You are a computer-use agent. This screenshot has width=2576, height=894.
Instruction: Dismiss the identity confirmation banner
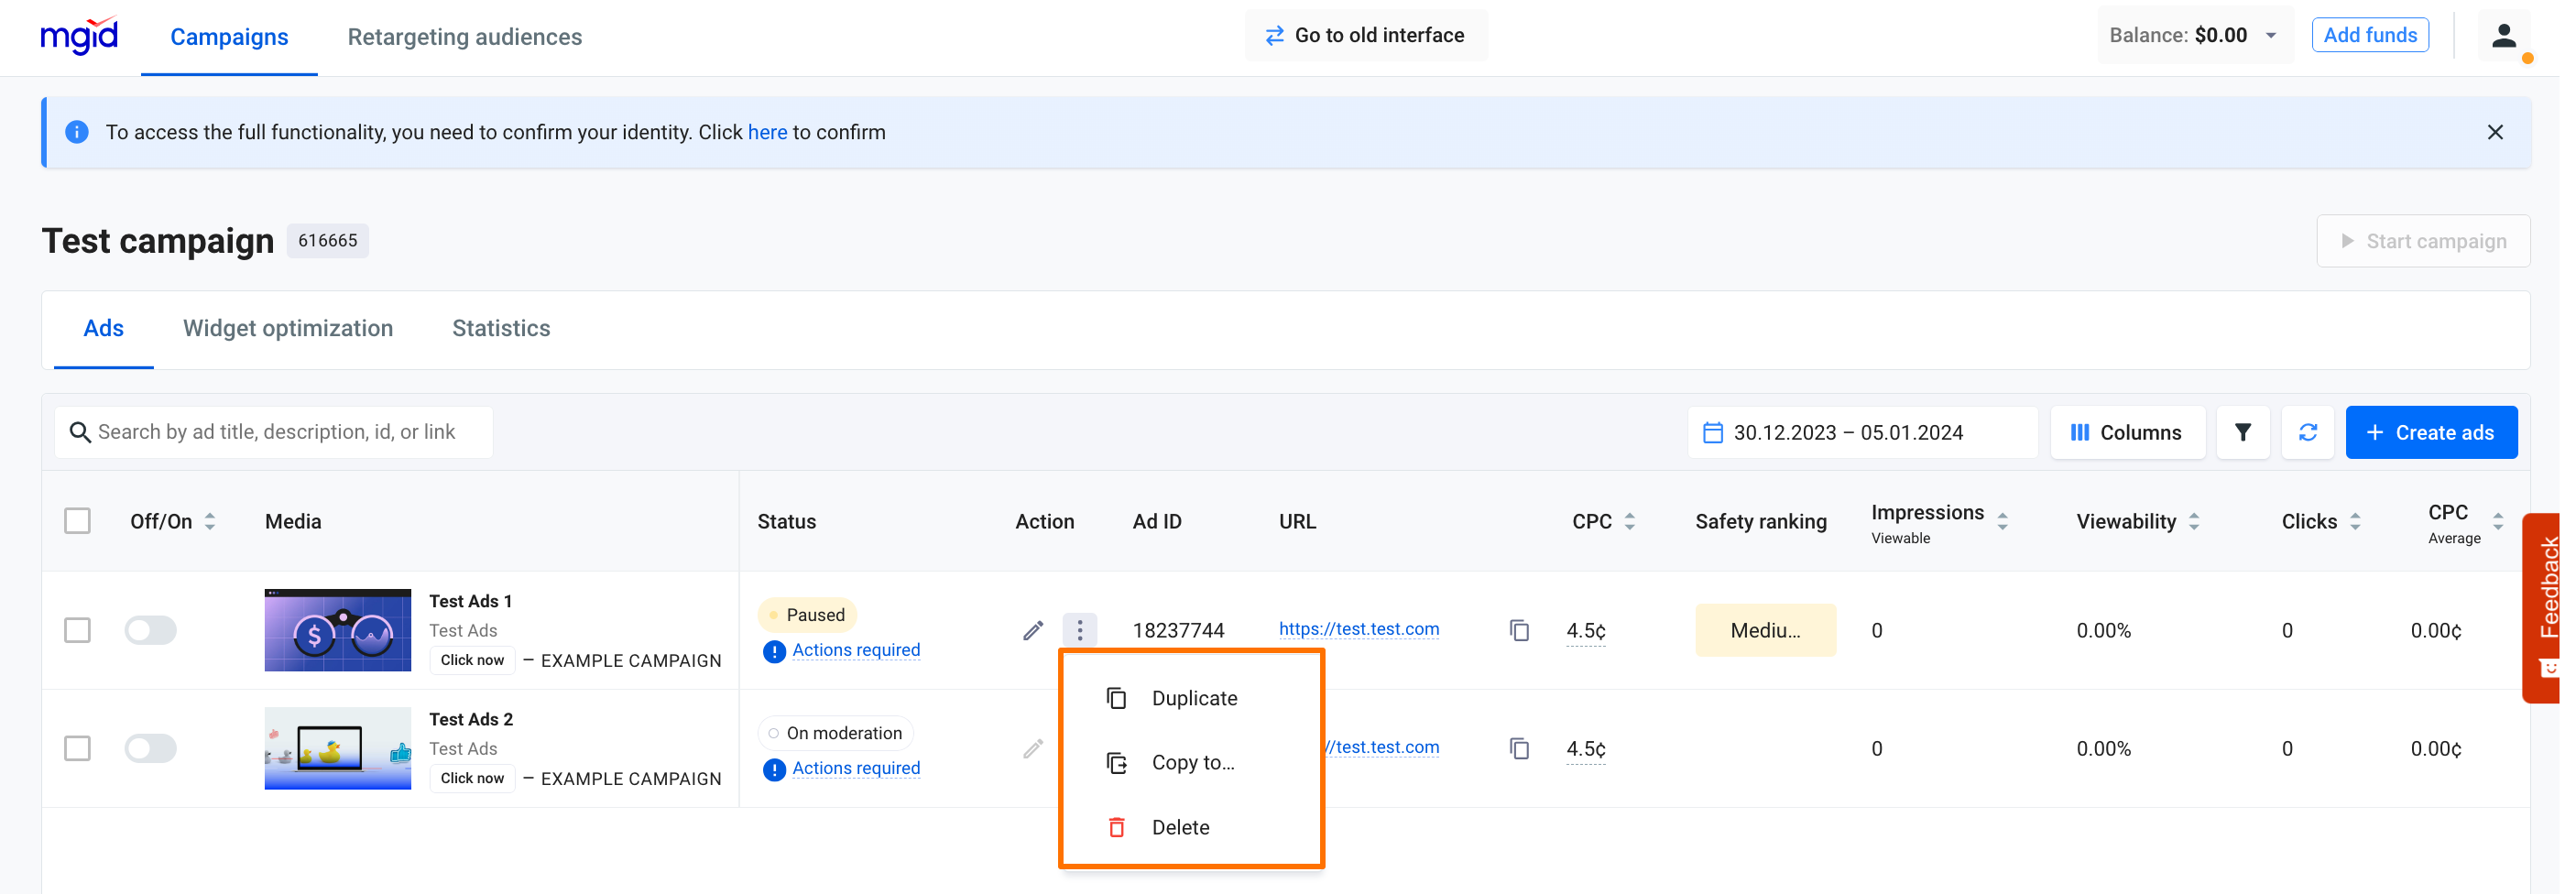2495,132
